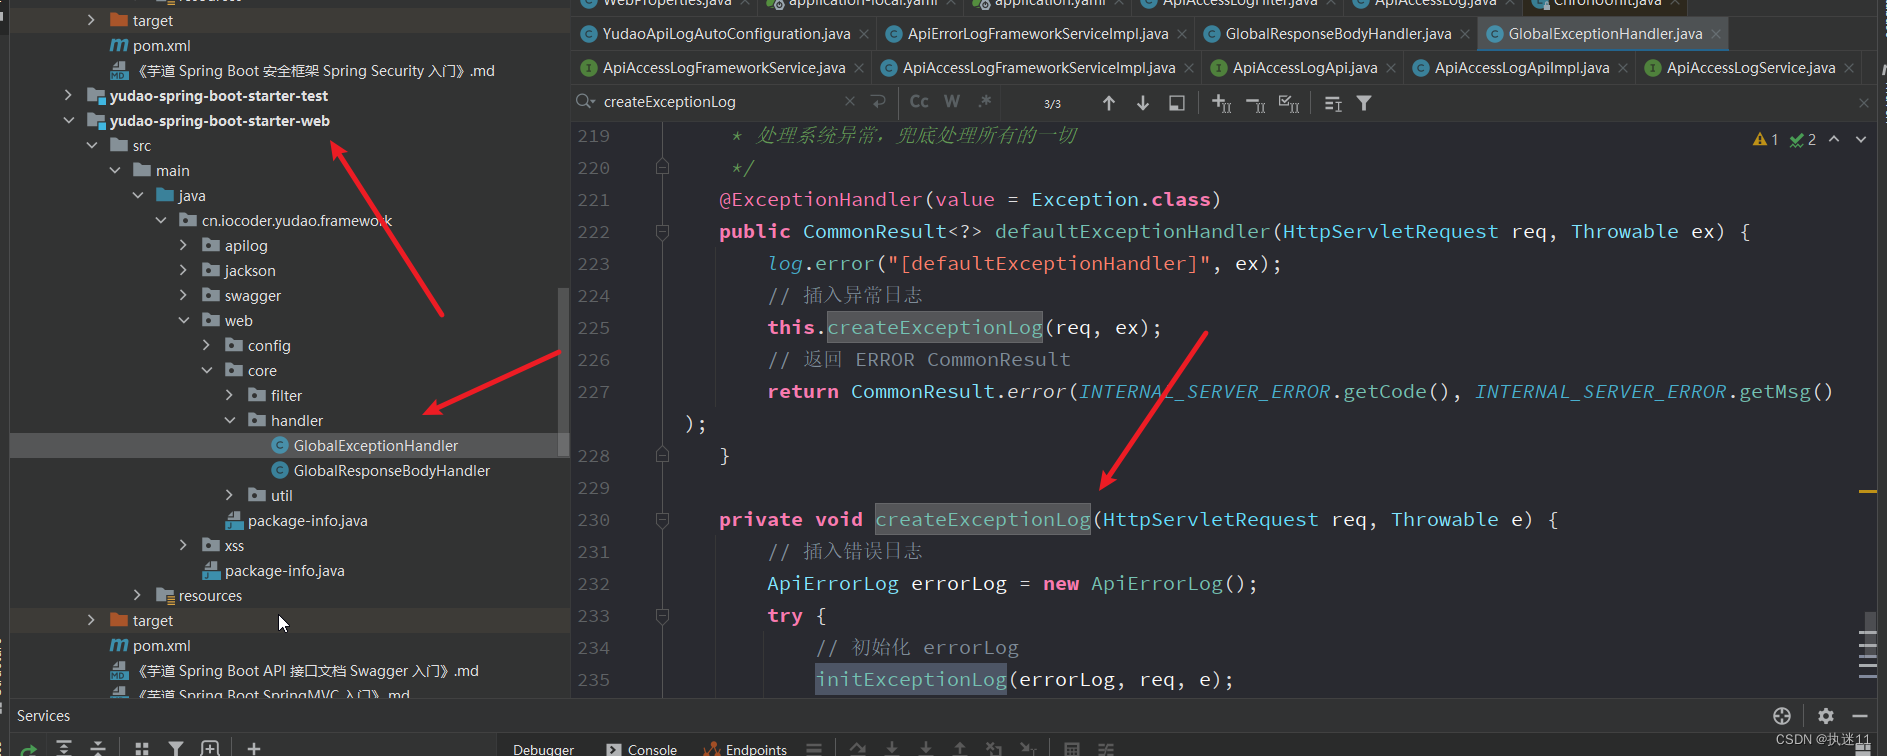1887x756 pixels.
Task: Toggle Words option in find bar
Action: click(952, 102)
